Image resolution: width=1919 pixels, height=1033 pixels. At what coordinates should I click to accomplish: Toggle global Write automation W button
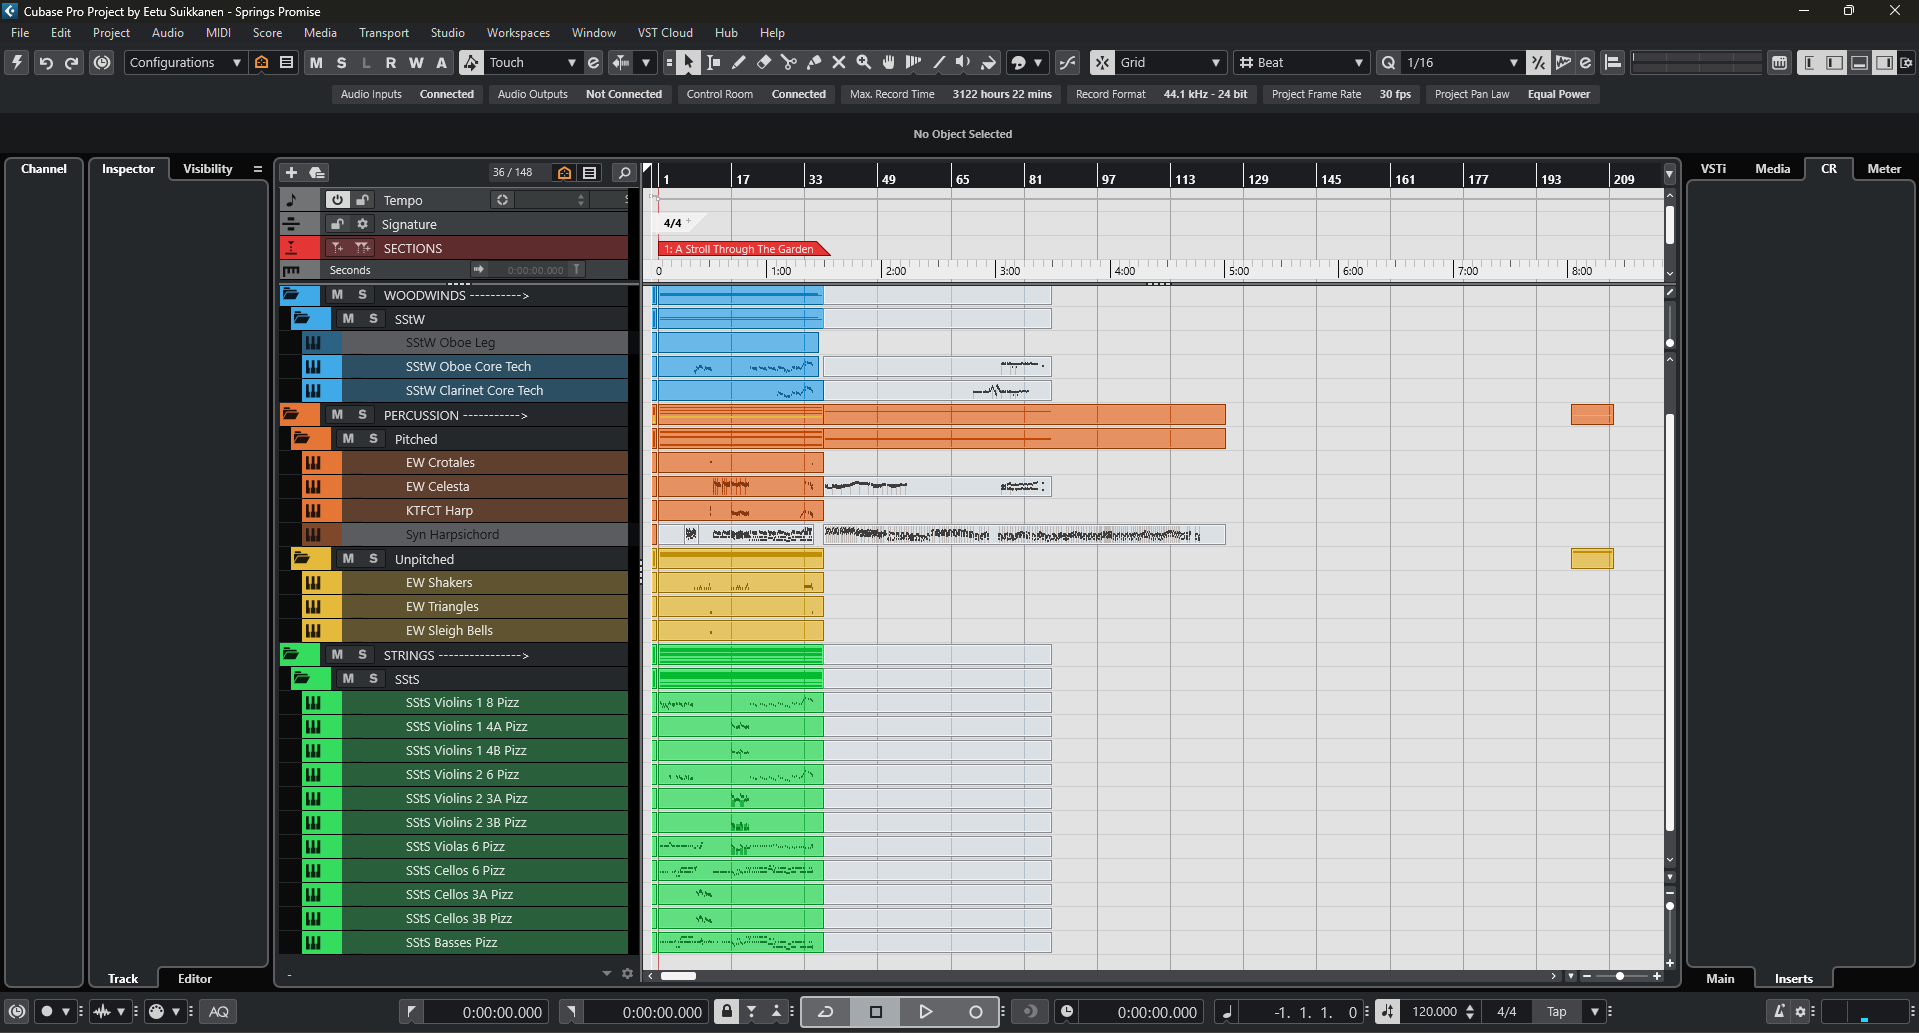click(416, 62)
